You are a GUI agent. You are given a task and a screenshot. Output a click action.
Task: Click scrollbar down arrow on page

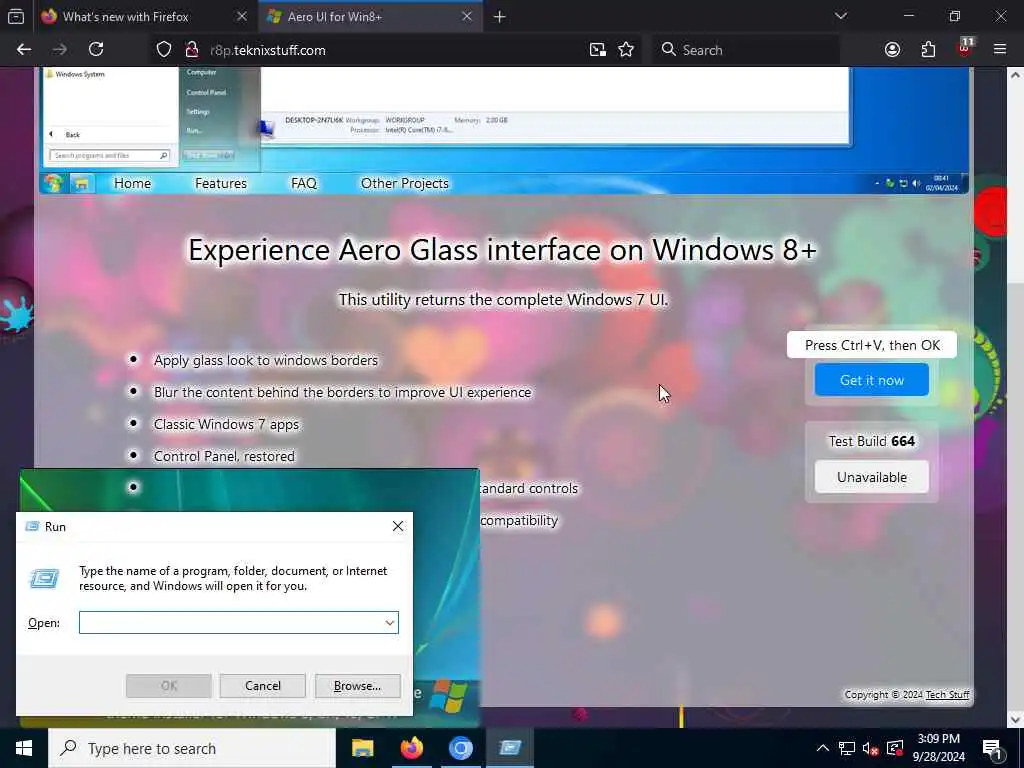1016,719
